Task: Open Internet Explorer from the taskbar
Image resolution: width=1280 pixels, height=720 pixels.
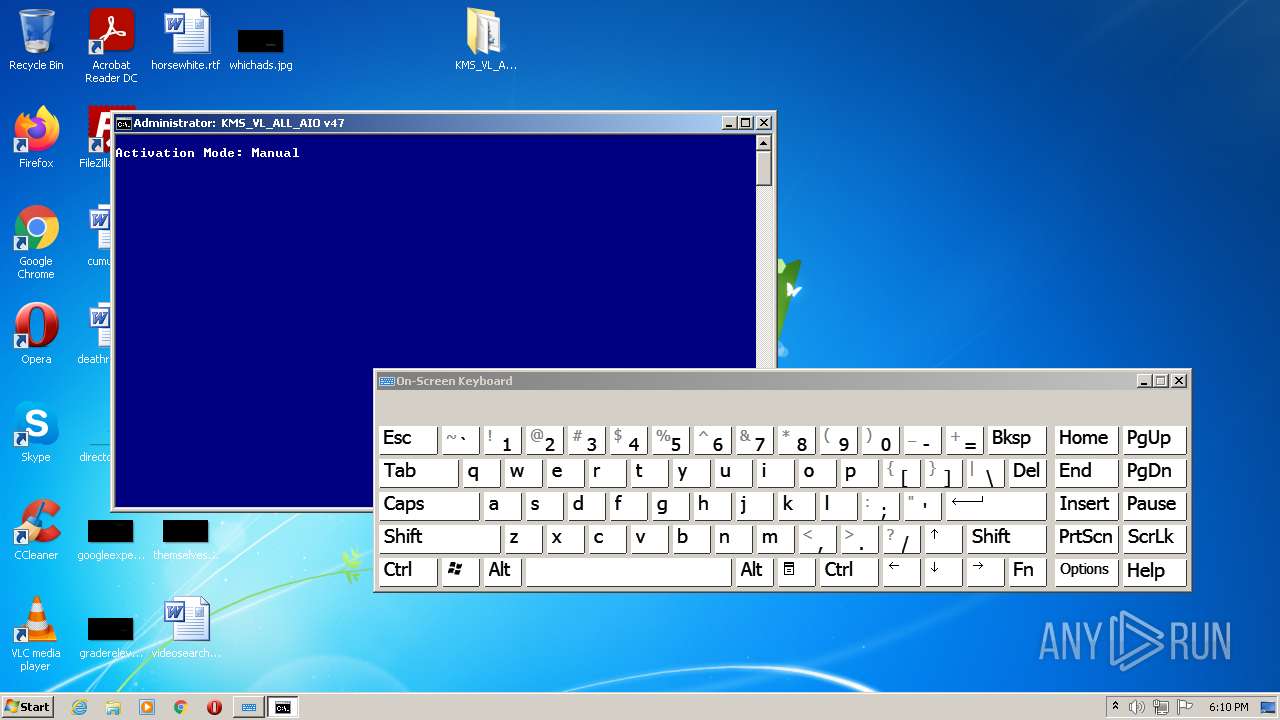Action: point(80,707)
